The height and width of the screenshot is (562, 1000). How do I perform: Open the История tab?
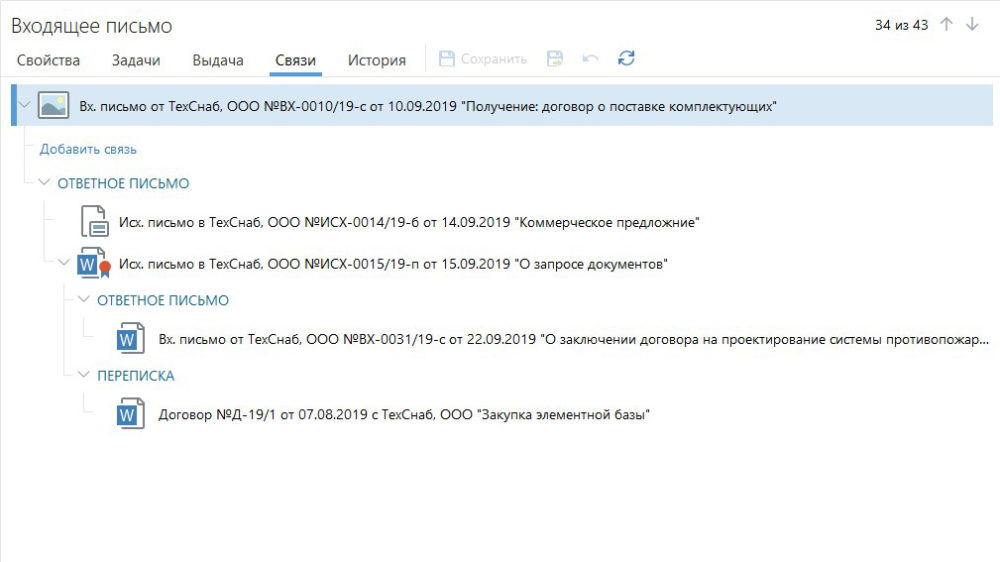[x=376, y=60]
